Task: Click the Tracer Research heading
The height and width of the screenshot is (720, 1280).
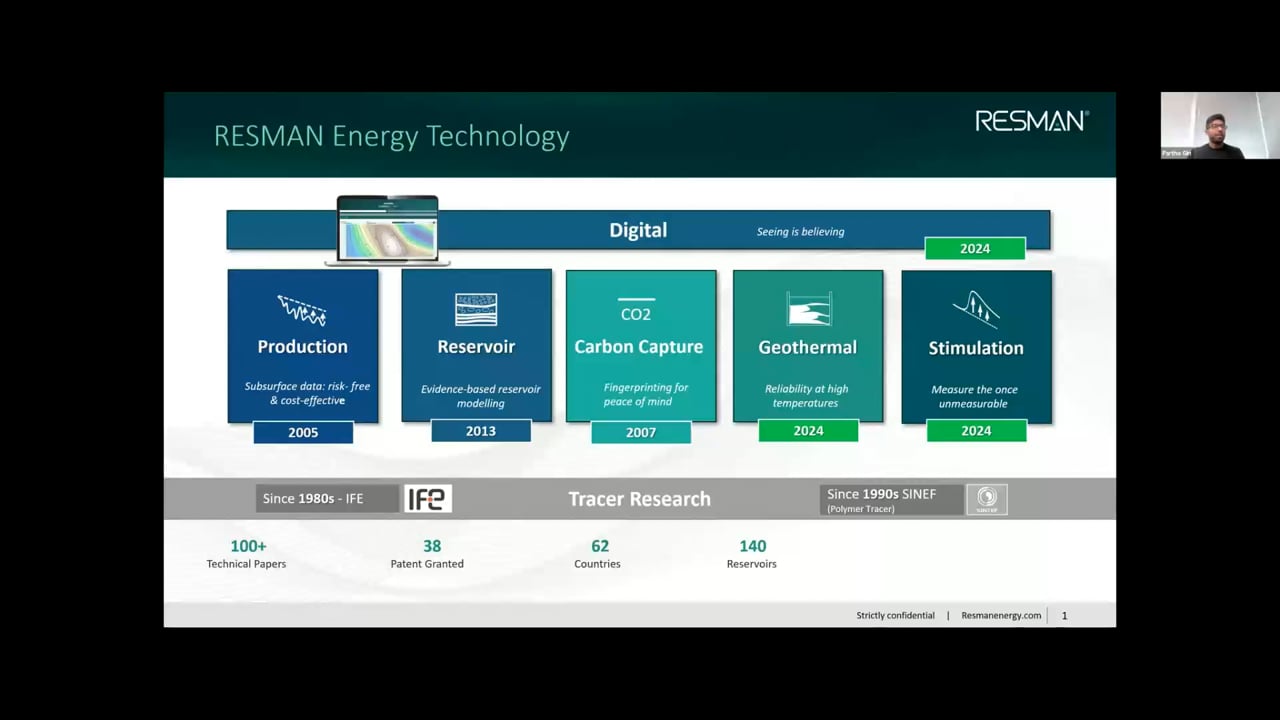Action: pyautogui.click(x=640, y=499)
